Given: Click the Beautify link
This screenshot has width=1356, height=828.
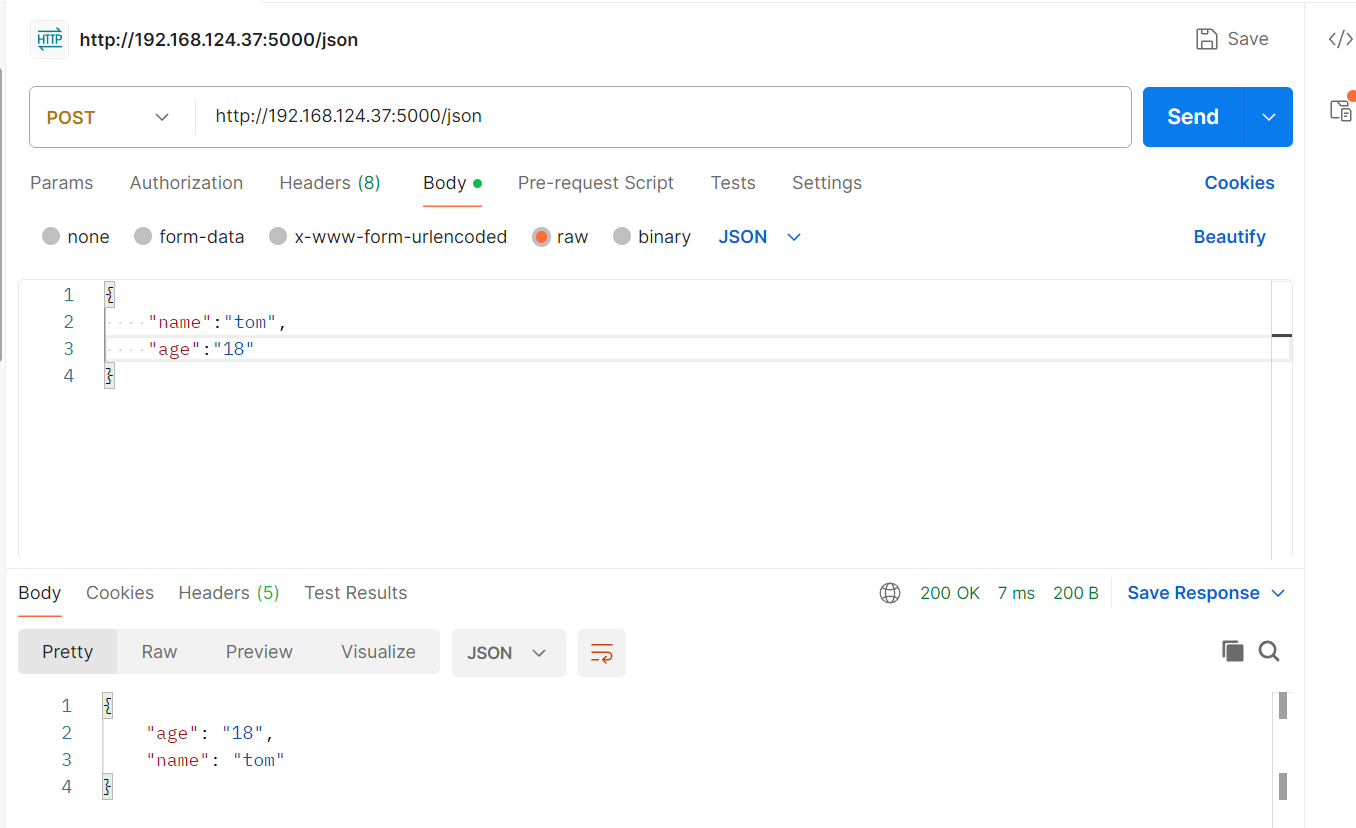Looking at the screenshot, I should (1229, 237).
